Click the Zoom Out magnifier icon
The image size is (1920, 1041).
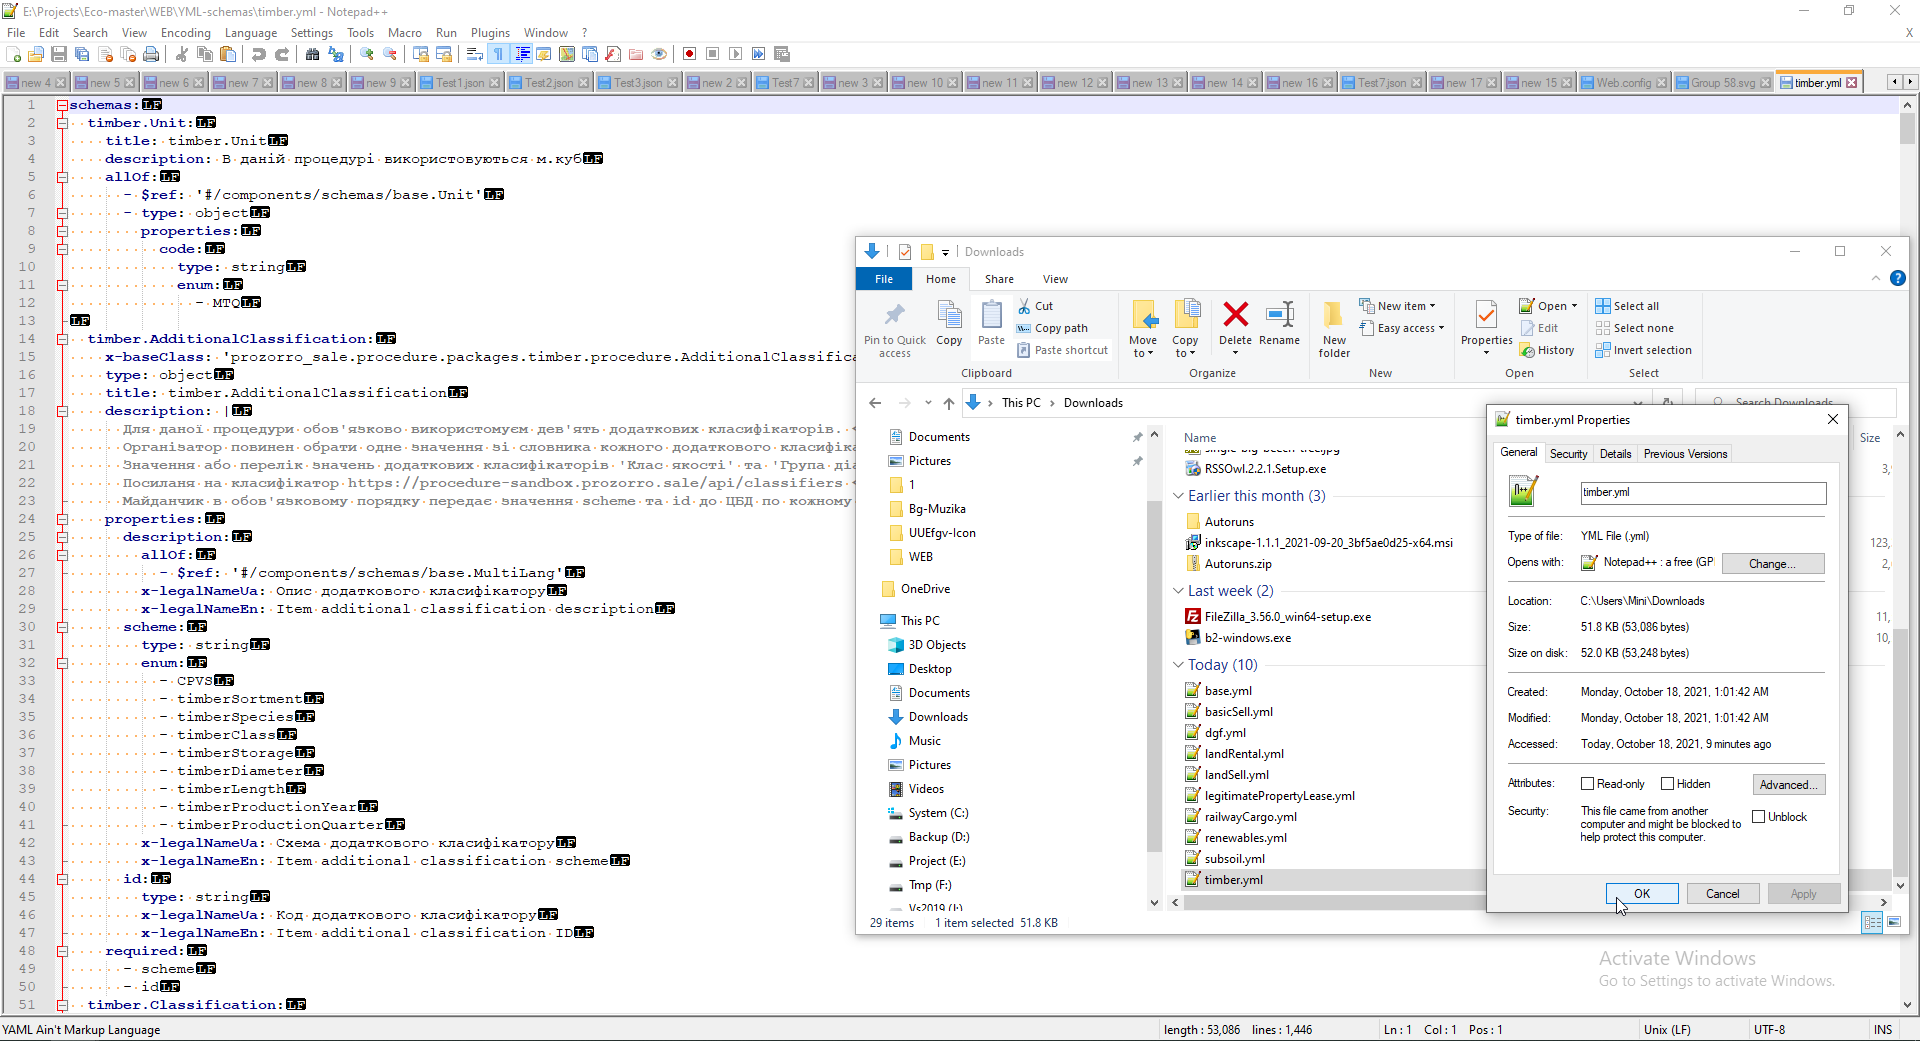390,54
